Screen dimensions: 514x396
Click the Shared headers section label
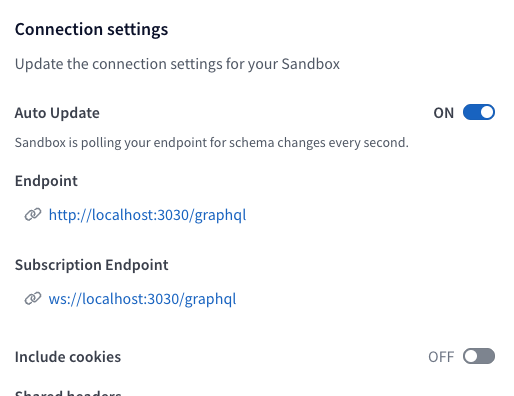[68, 393]
